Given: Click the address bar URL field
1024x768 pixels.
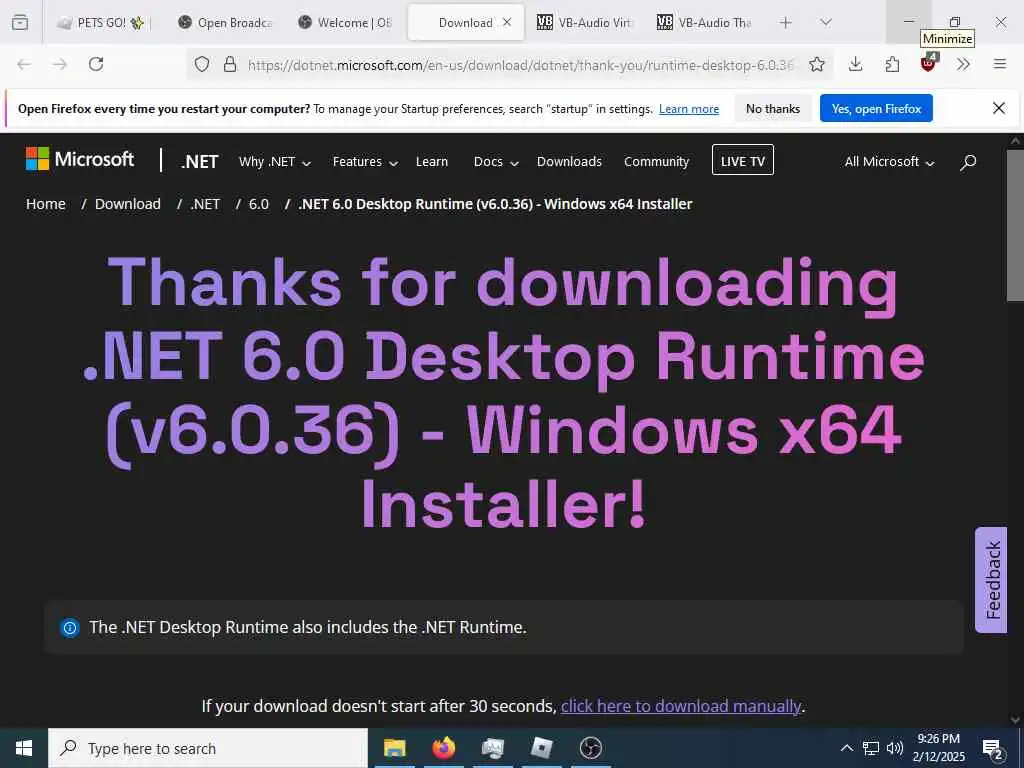Looking at the screenshot, I should coord(520,64).
